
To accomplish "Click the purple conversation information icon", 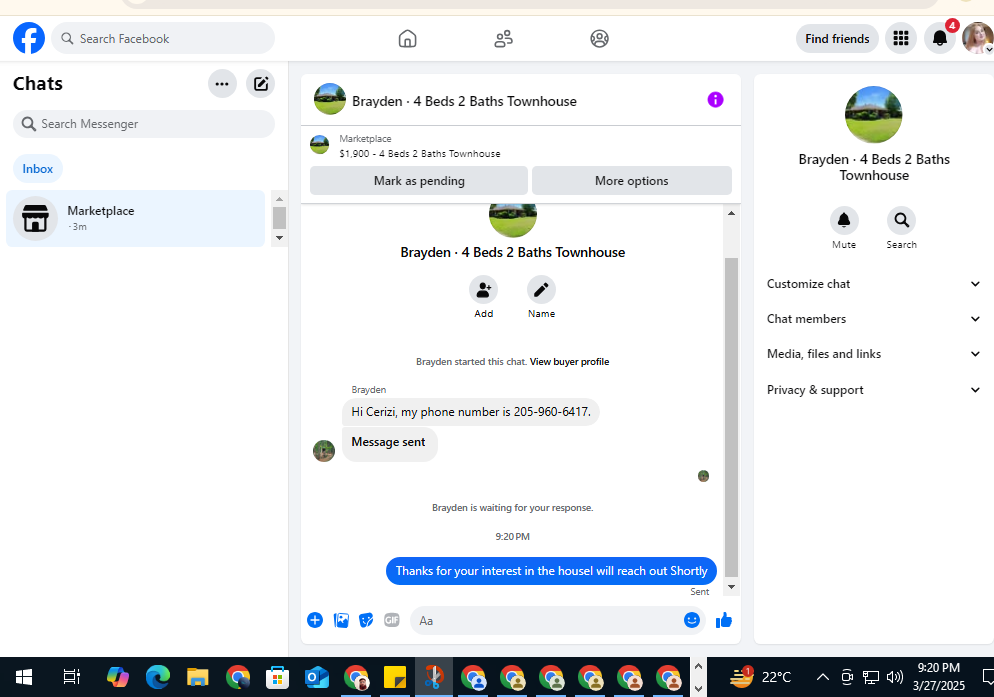I will click(x=715, y=100).
